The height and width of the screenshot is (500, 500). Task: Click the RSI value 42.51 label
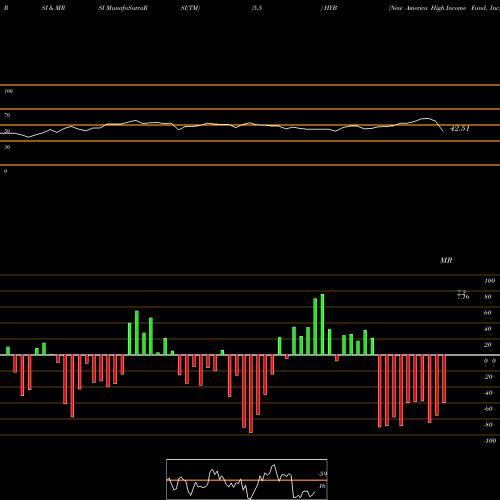tap(460, 128)
